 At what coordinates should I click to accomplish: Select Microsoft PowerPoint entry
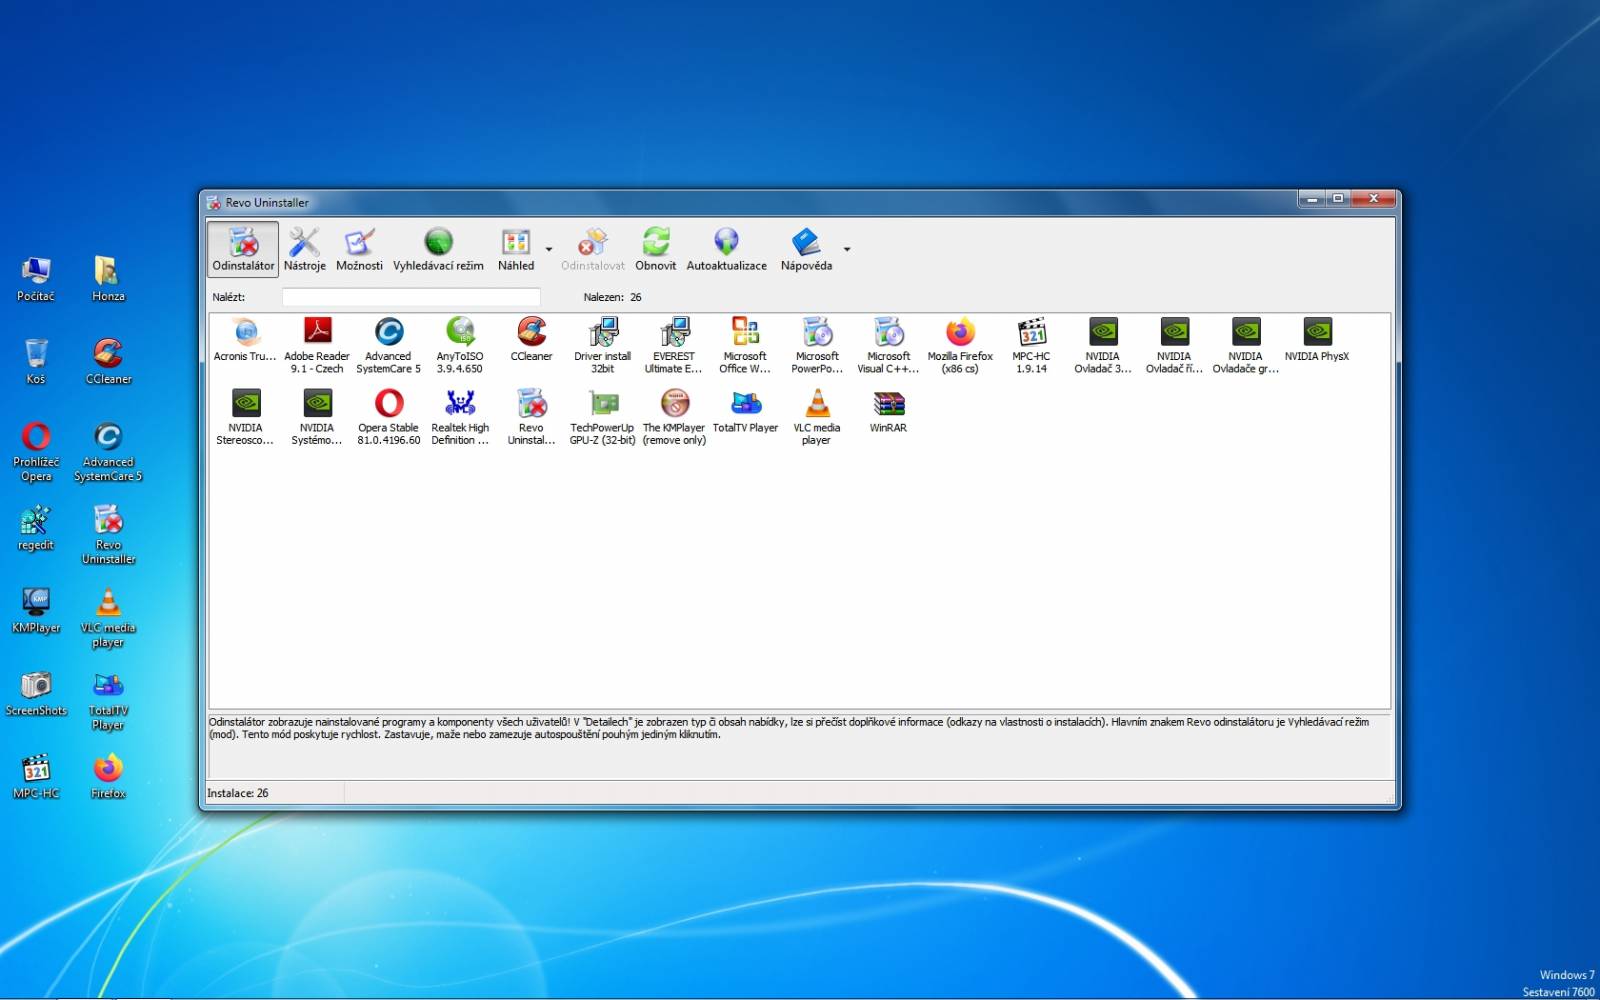[x=817, y=345]
